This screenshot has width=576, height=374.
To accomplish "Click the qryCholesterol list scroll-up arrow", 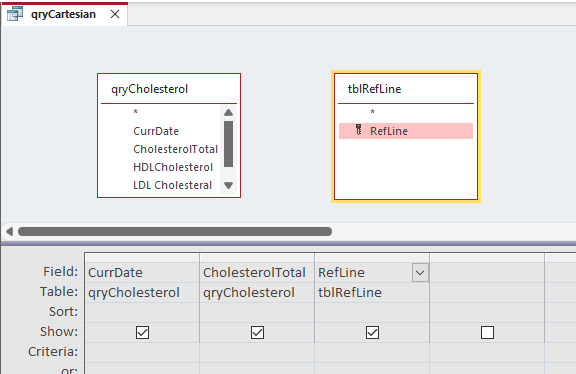I will 228,112.
